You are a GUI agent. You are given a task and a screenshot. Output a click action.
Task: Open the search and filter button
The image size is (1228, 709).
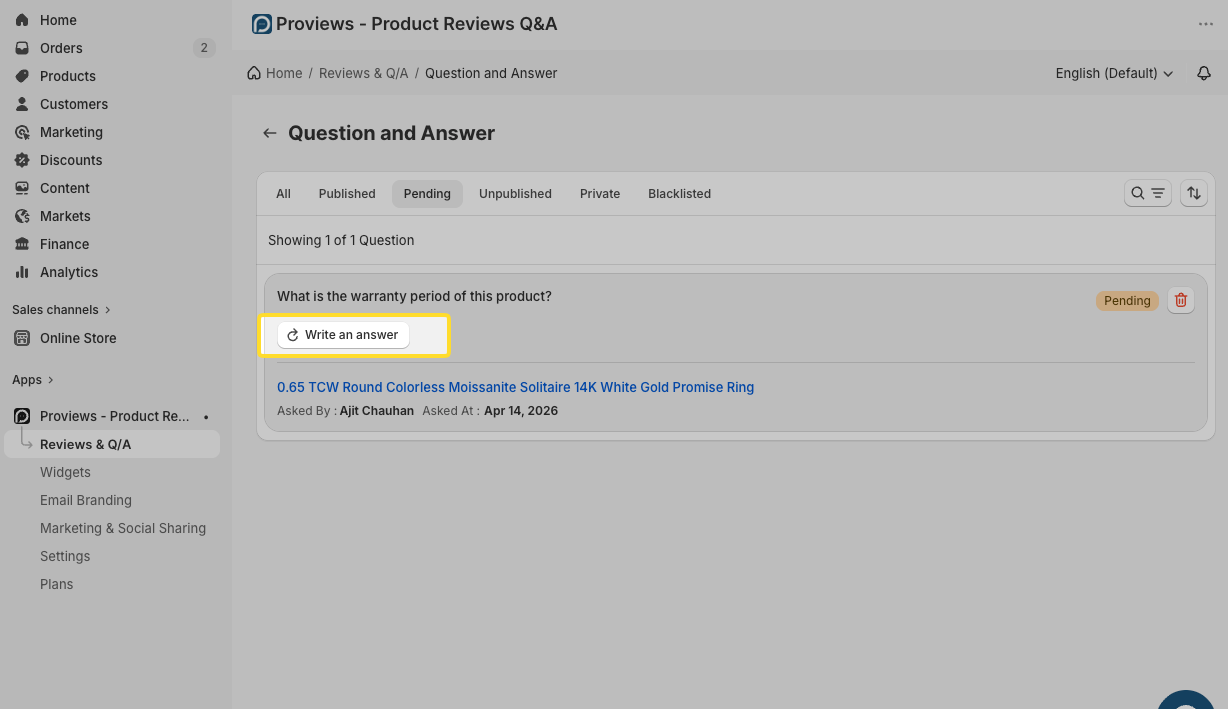[1148, 193]
